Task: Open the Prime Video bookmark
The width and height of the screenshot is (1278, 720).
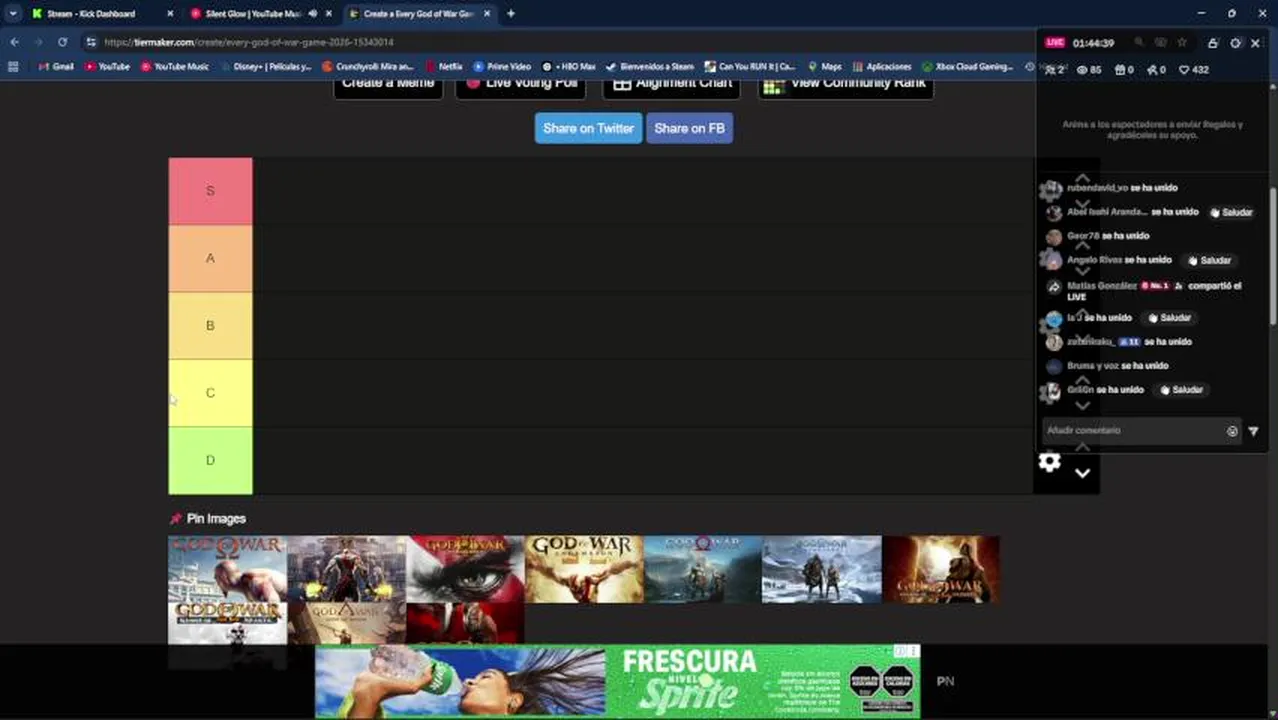Action: pyautogui.click(x=502, y=67)
